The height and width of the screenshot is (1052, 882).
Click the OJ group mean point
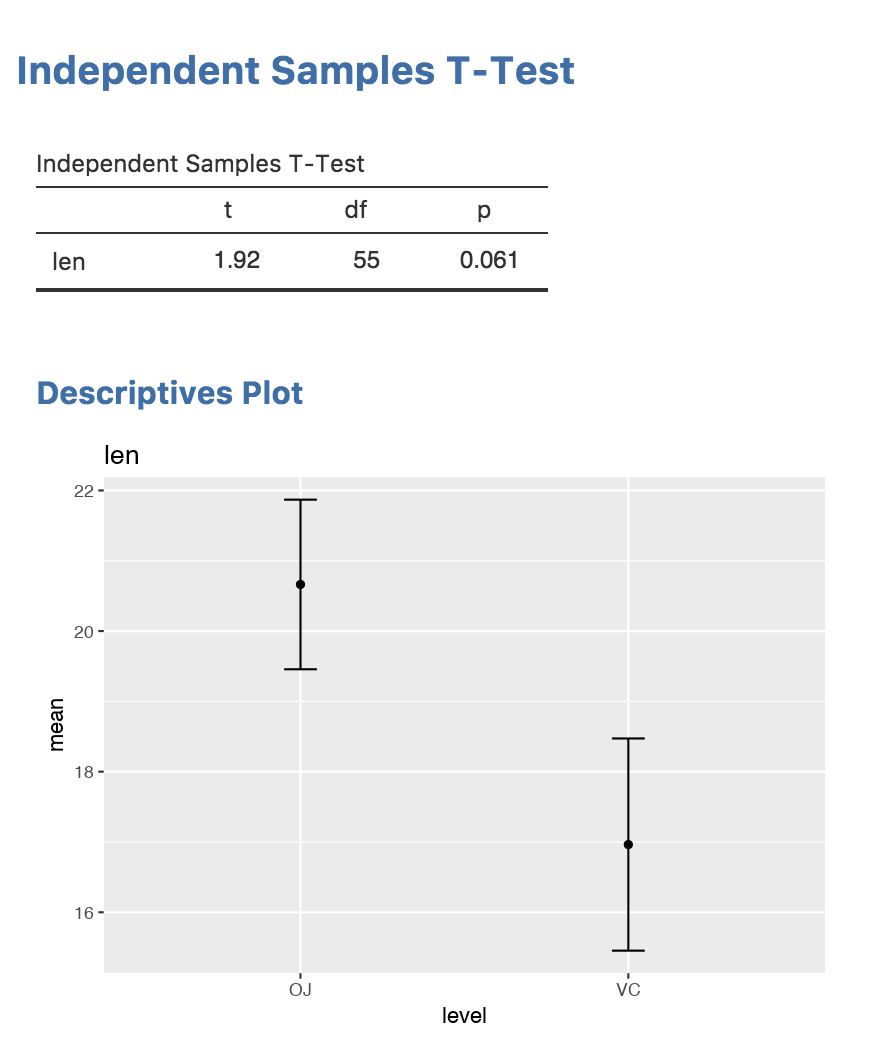pos(300,584)
